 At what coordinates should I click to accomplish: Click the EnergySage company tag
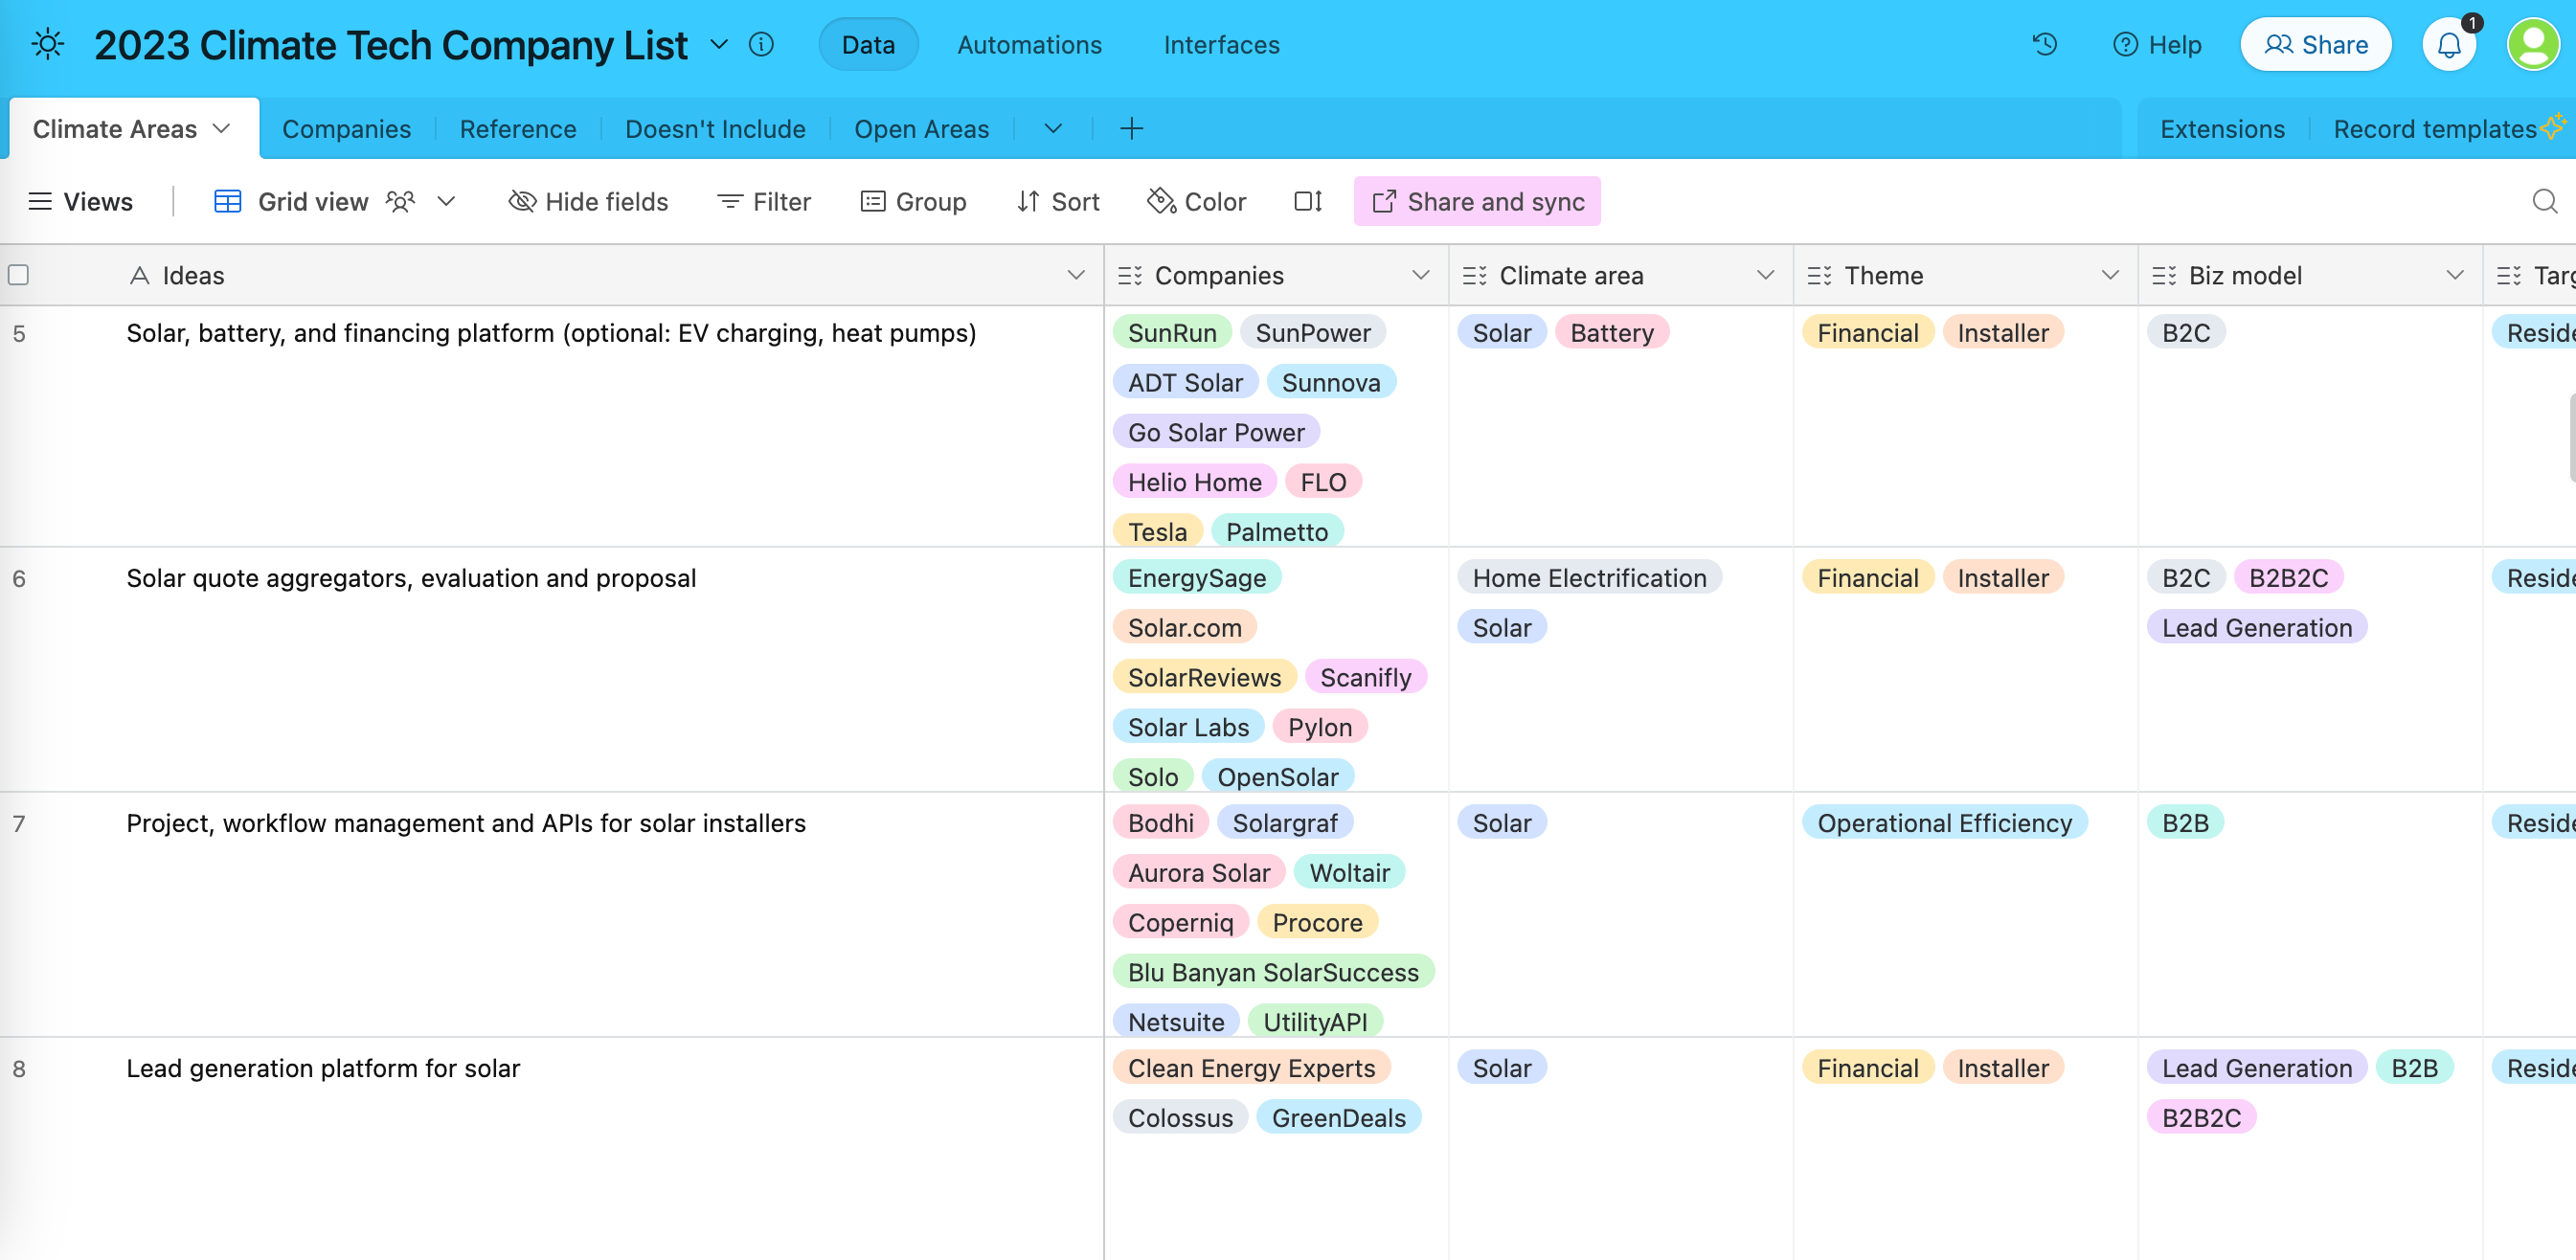1196,577
